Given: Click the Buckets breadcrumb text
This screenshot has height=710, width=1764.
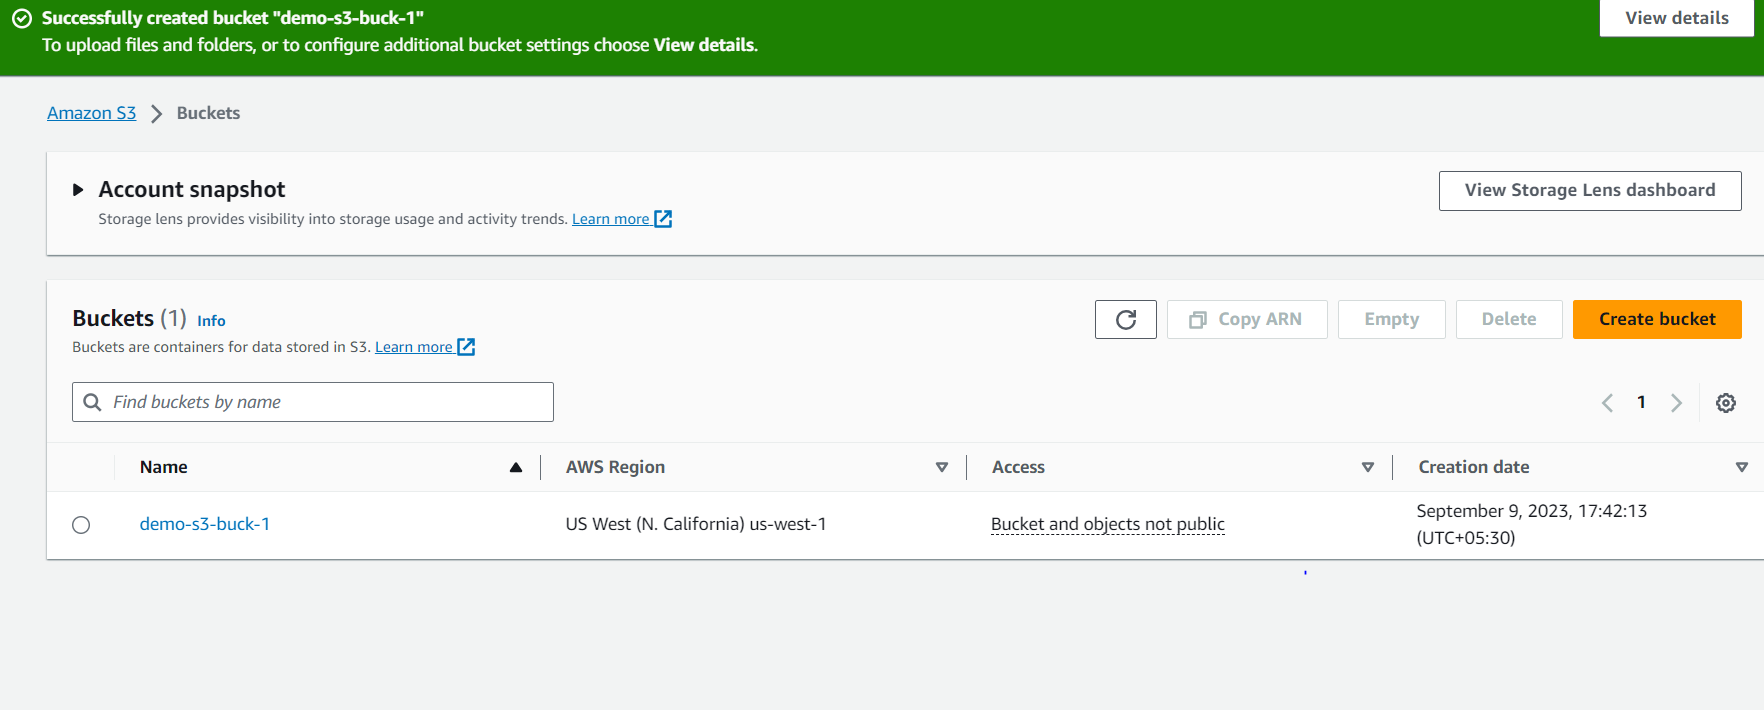Looking at the screenshot, I should (x=208, y=113).
